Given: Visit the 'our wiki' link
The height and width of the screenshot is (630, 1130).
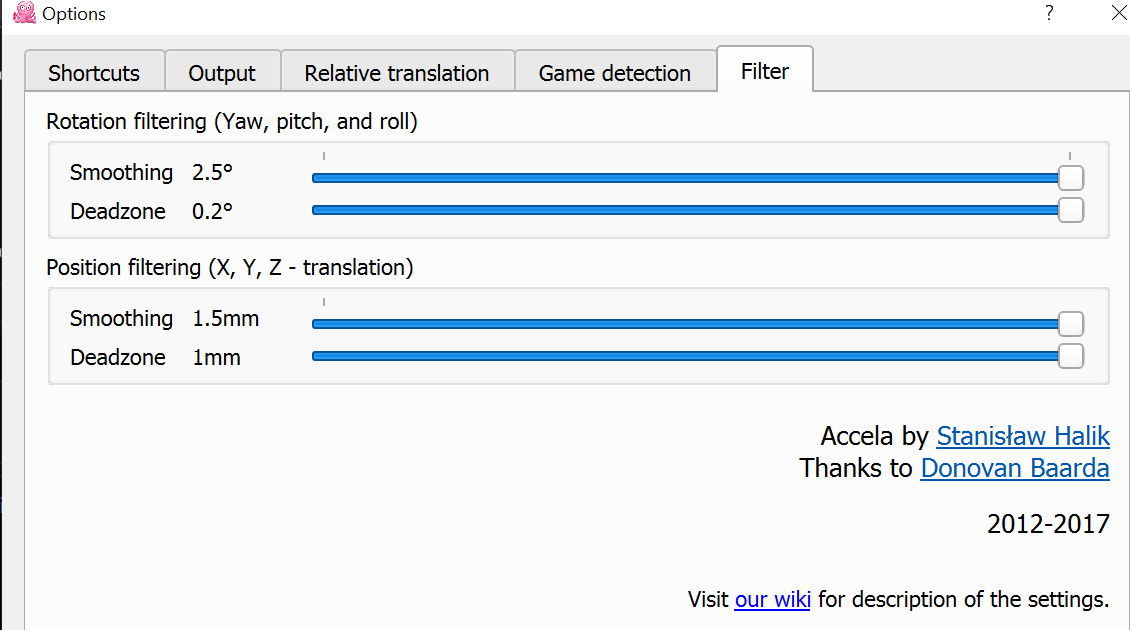Looking at the screenshot, I should pyautogui.click(x=772, y=600).
